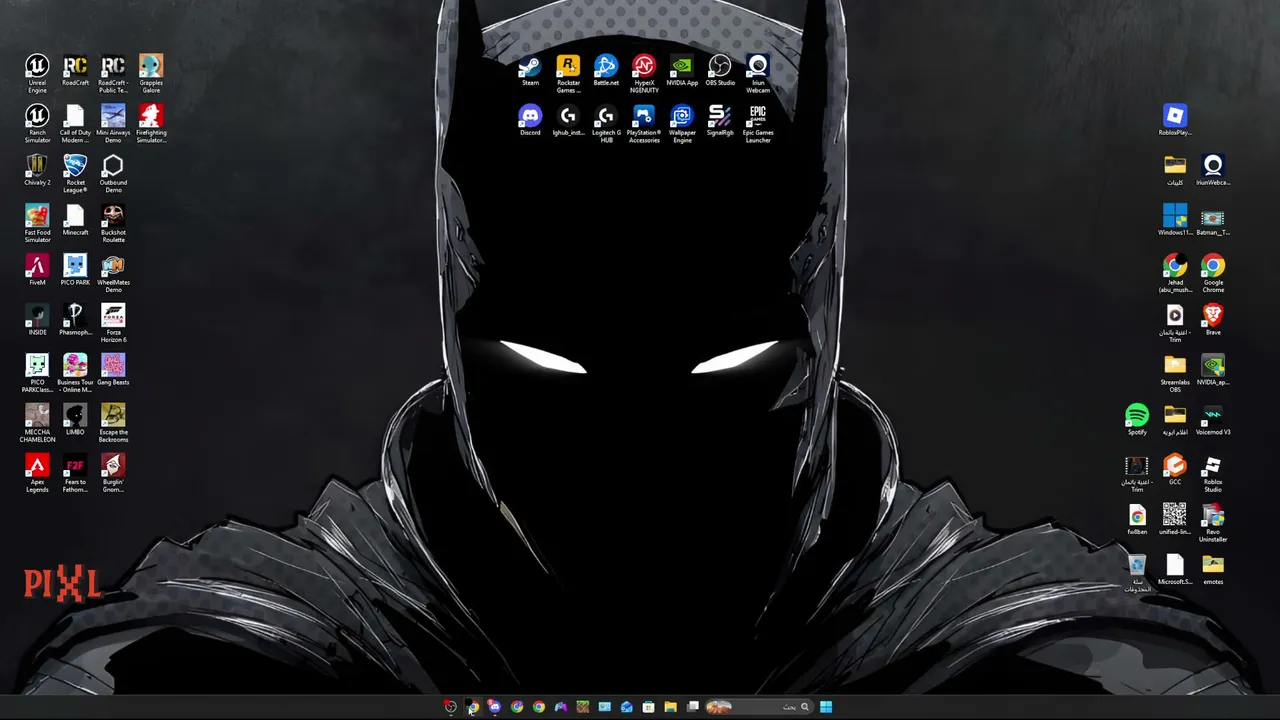Select the Streamlabs OBS folder

1175,374
